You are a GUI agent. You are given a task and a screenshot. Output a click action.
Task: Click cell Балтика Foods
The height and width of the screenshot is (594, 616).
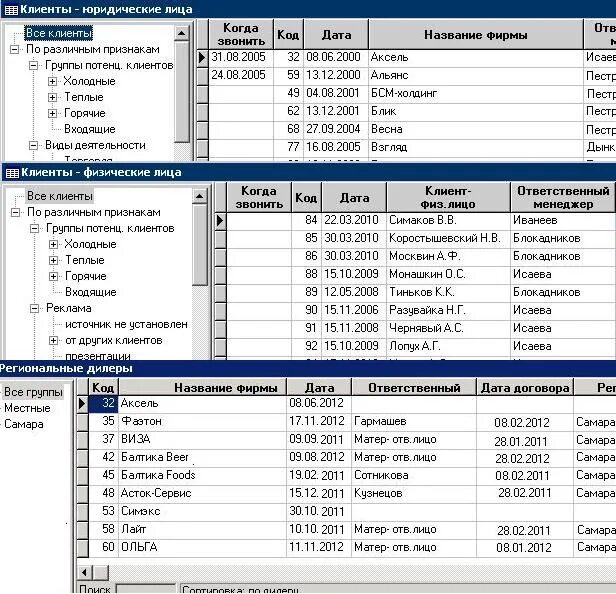click(202, 475)
